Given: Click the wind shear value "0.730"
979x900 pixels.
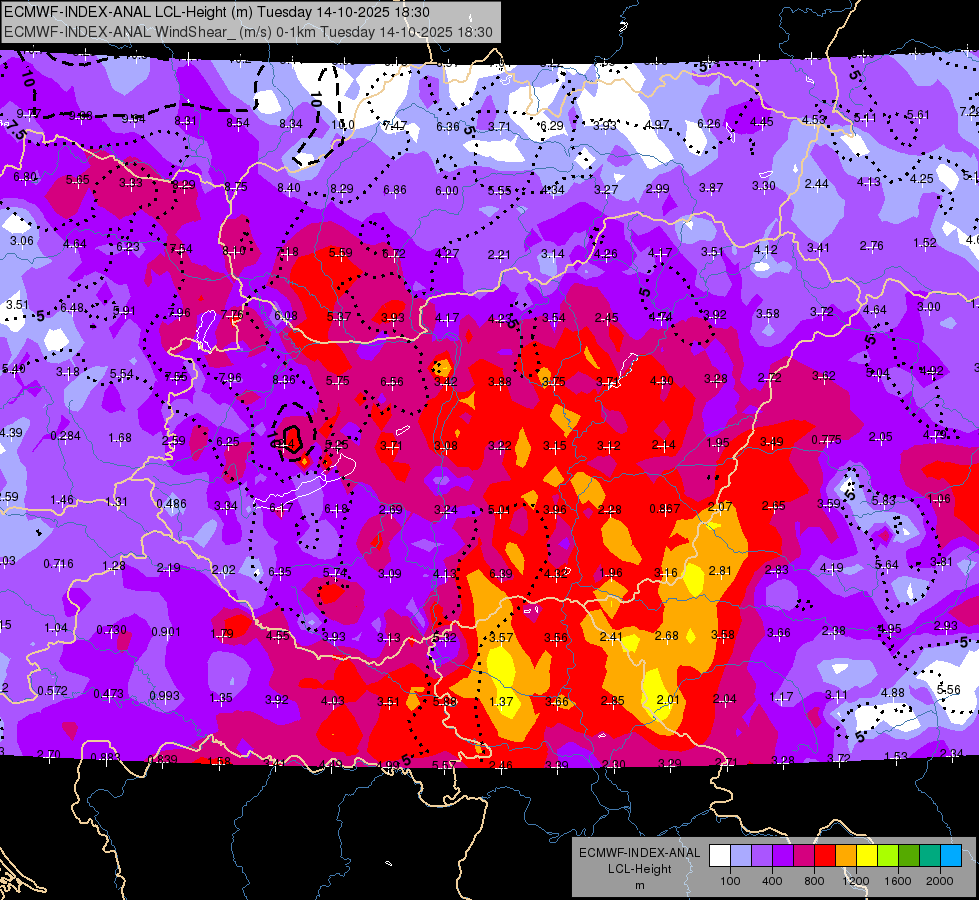Looking at the screenshot, I should click(x=111, y=630).
